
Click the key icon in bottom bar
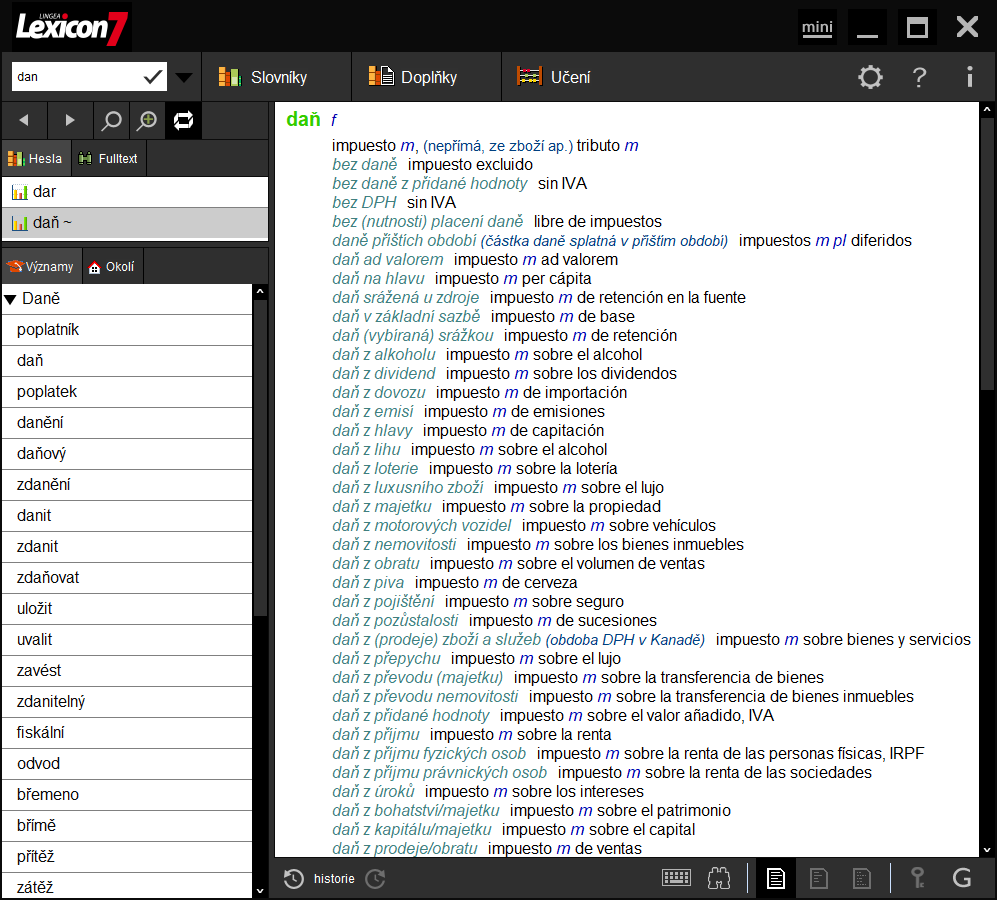(x=917, y=878)
